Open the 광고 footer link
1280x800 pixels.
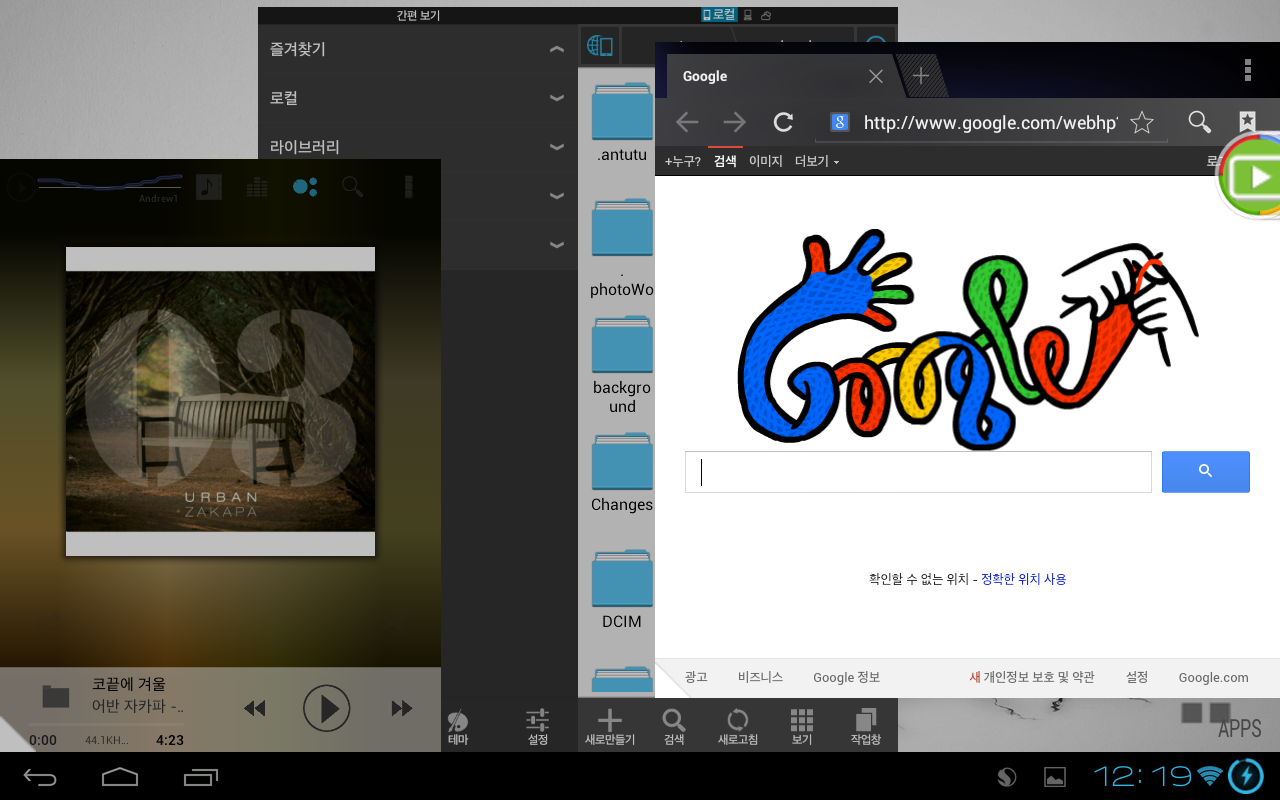click(x=696, y=677)
